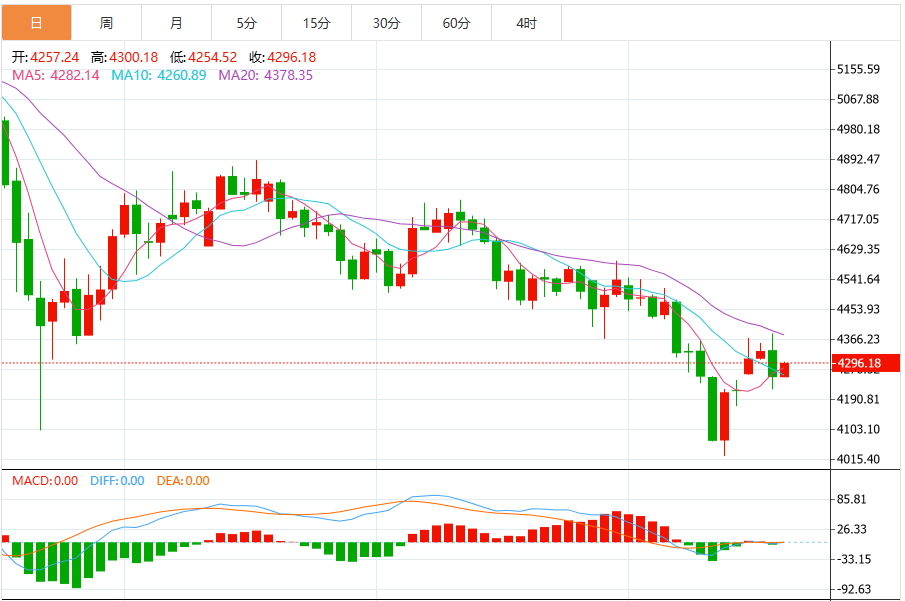Screen dimensions: 905x601
Task: Click the DEA value label
Action: pyautogui.click(x=183, y=481)
